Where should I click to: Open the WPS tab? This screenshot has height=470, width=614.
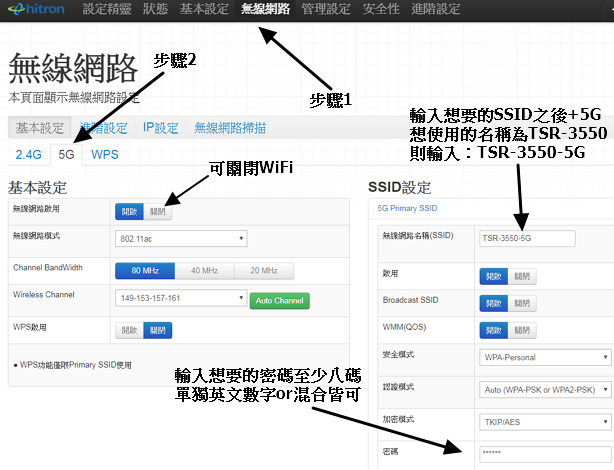tap(105, 154)
